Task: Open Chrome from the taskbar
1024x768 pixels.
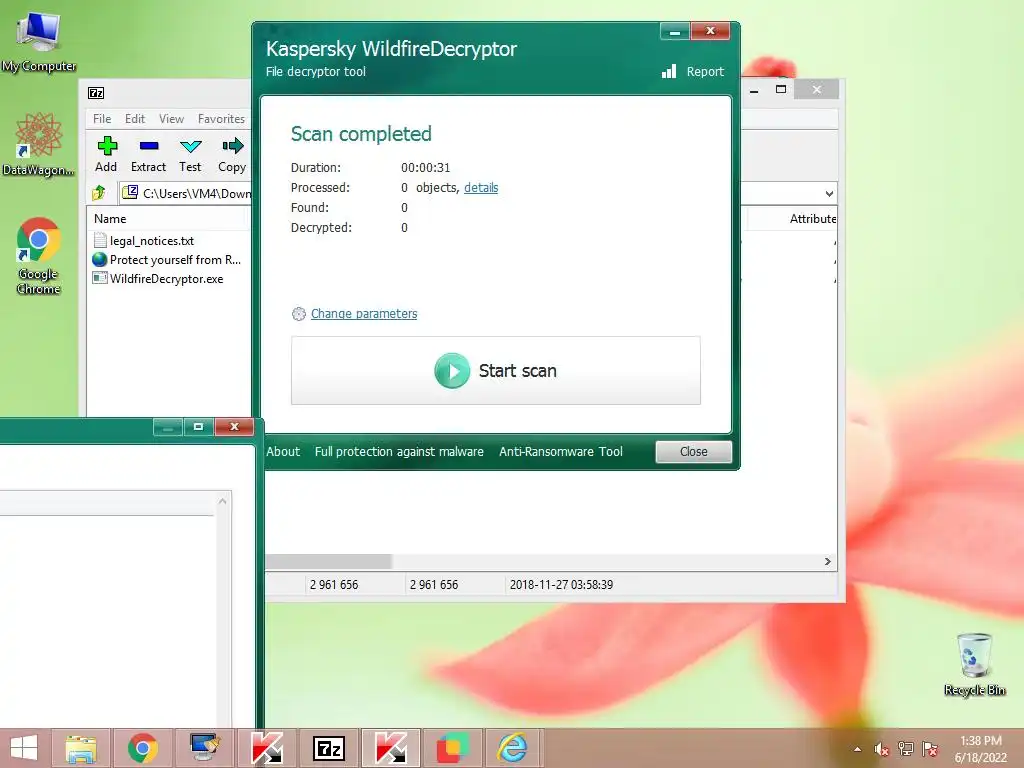Action: click(x=142, y=748)
